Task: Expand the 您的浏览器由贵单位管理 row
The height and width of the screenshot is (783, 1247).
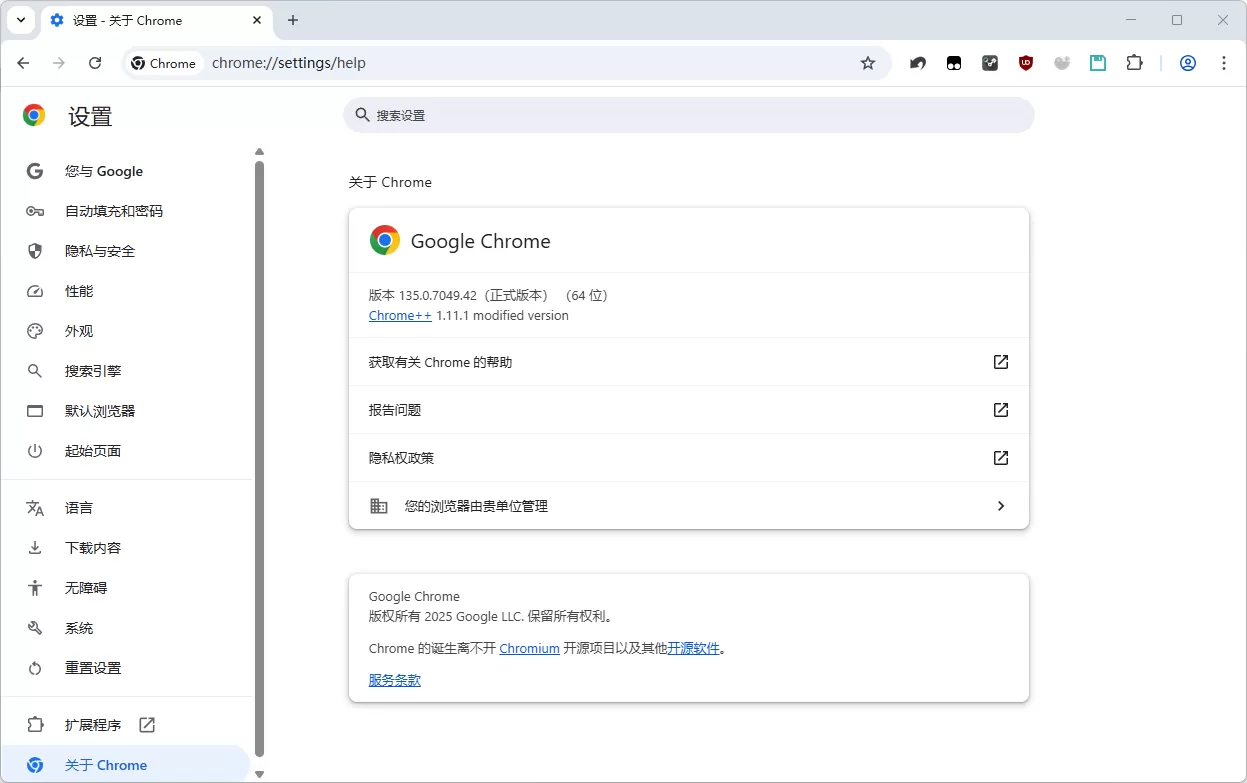Action: click(688, 505)
